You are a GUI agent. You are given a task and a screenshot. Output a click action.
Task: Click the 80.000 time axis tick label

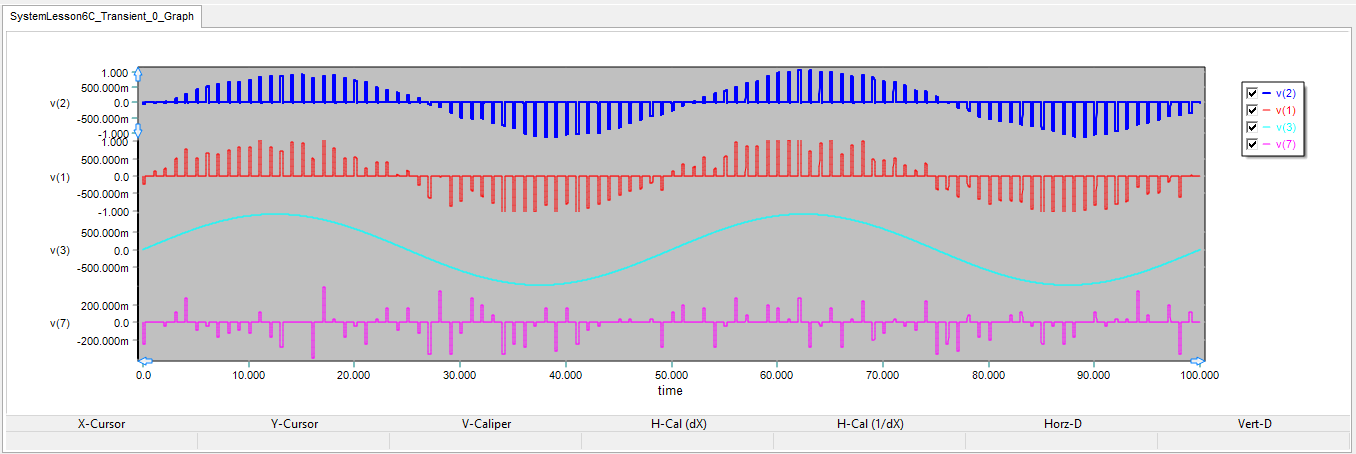click(988, 376)
